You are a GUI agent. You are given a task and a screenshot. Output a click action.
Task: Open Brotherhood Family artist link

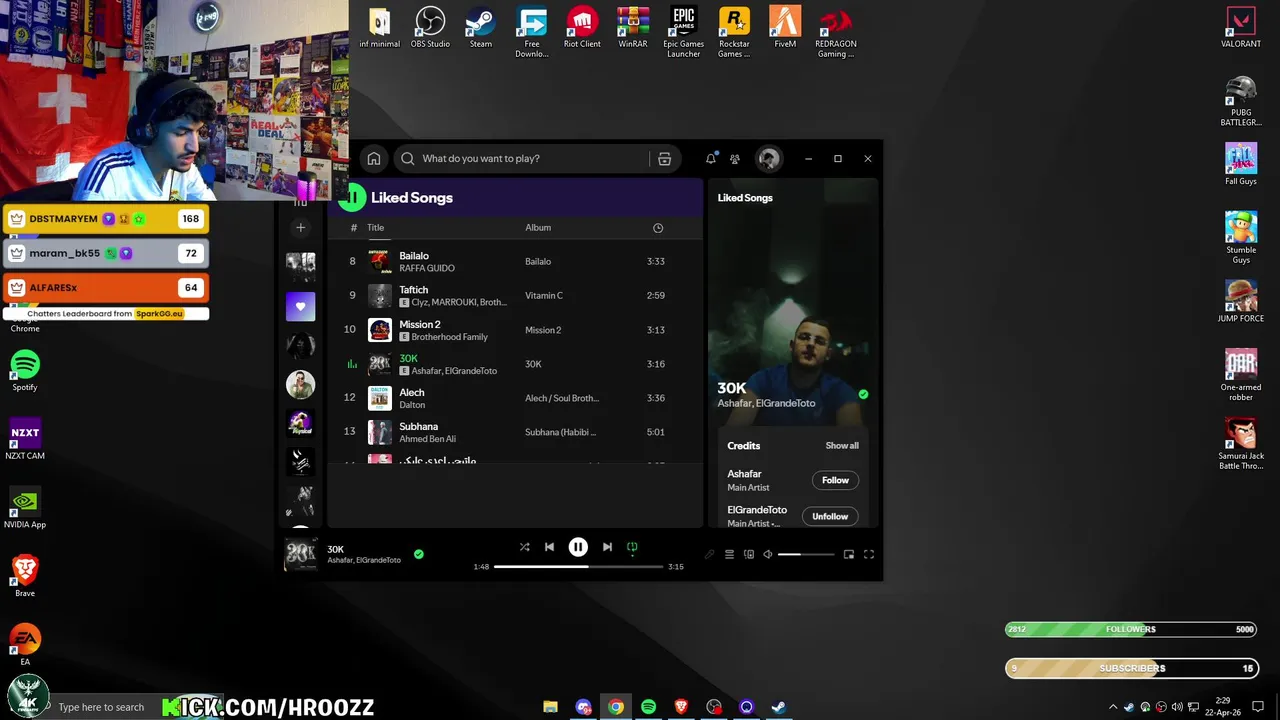point(450,337)
